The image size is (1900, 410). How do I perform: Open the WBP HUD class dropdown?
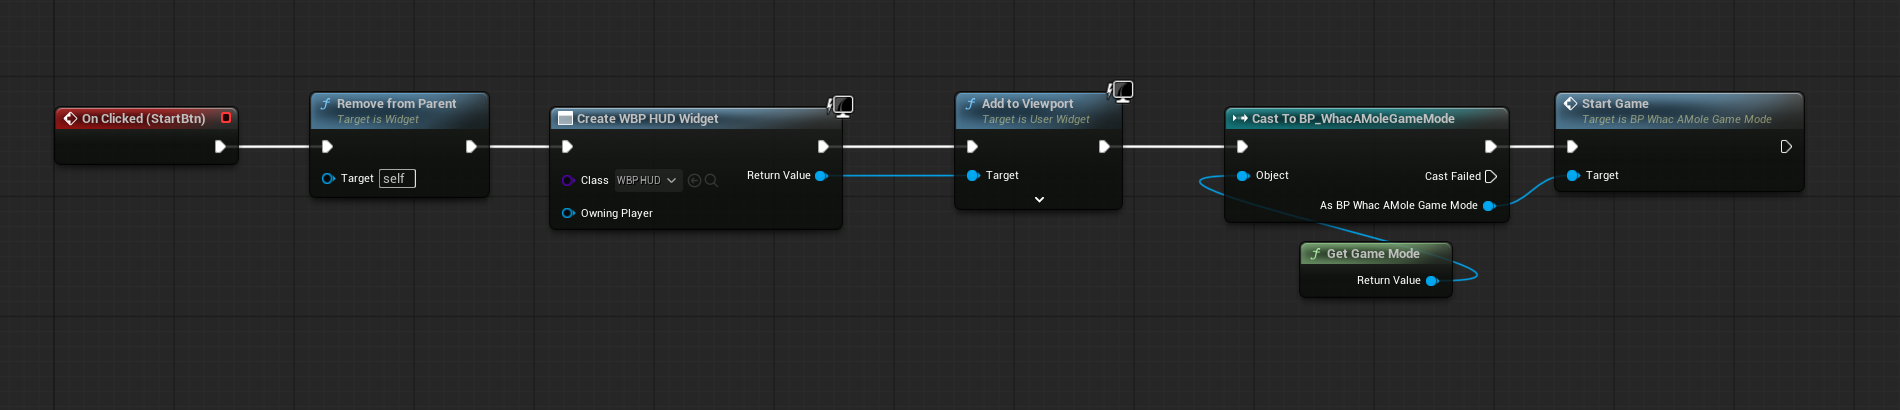[647, 181]
